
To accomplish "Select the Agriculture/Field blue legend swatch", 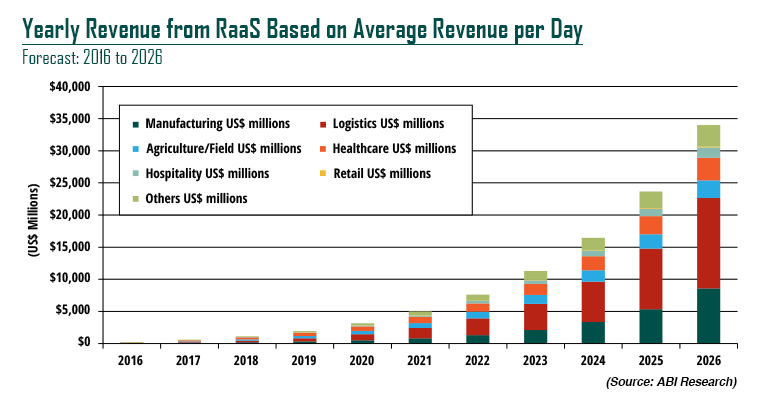I will (135, 149).
